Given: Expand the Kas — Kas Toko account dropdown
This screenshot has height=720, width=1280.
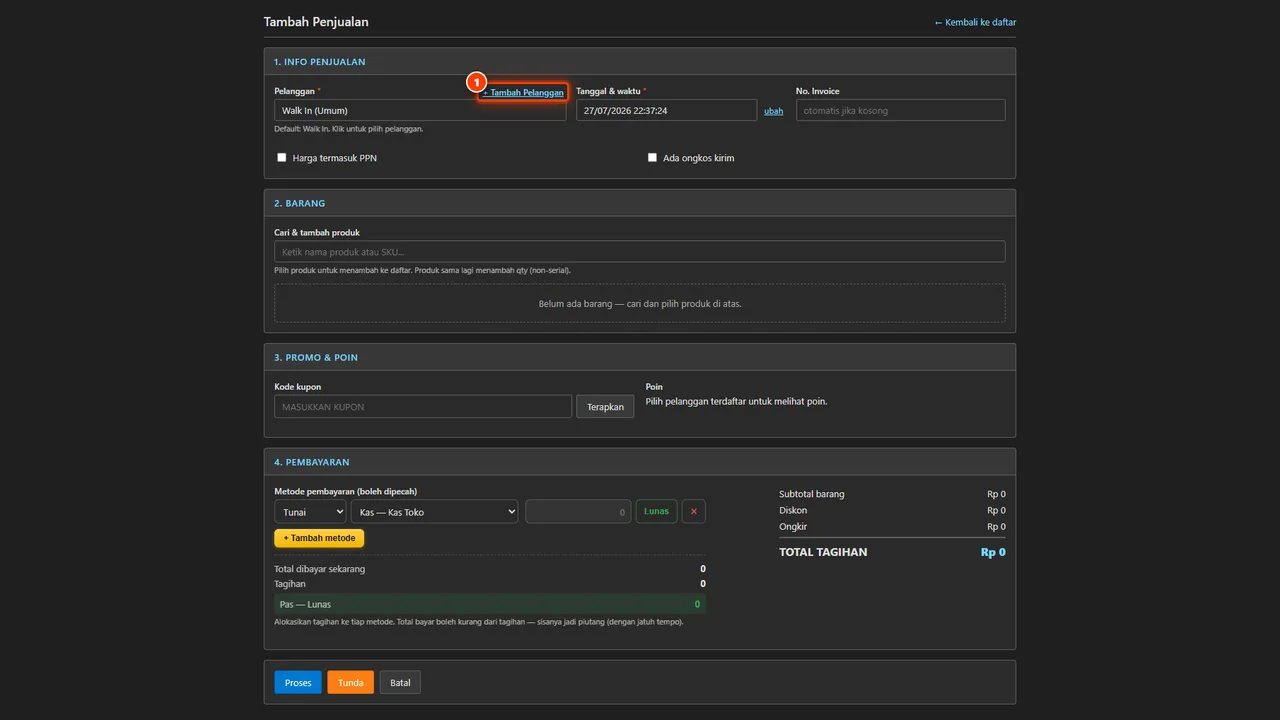Looking at the screenshot, I should [434, 511].
